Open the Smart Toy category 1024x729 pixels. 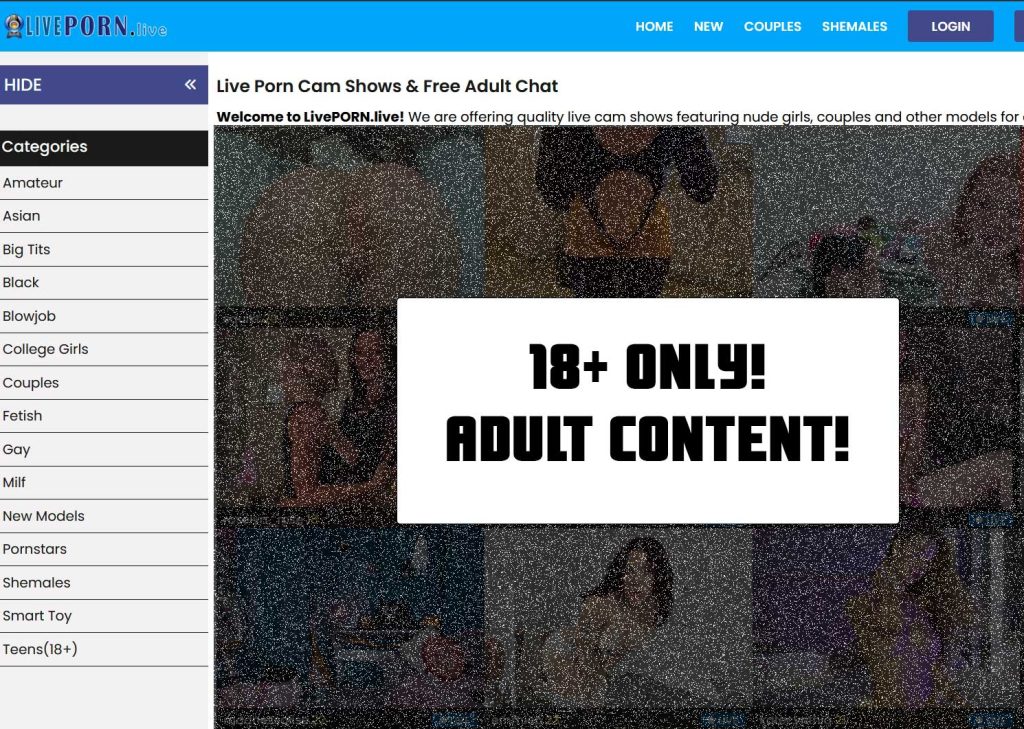37,616
